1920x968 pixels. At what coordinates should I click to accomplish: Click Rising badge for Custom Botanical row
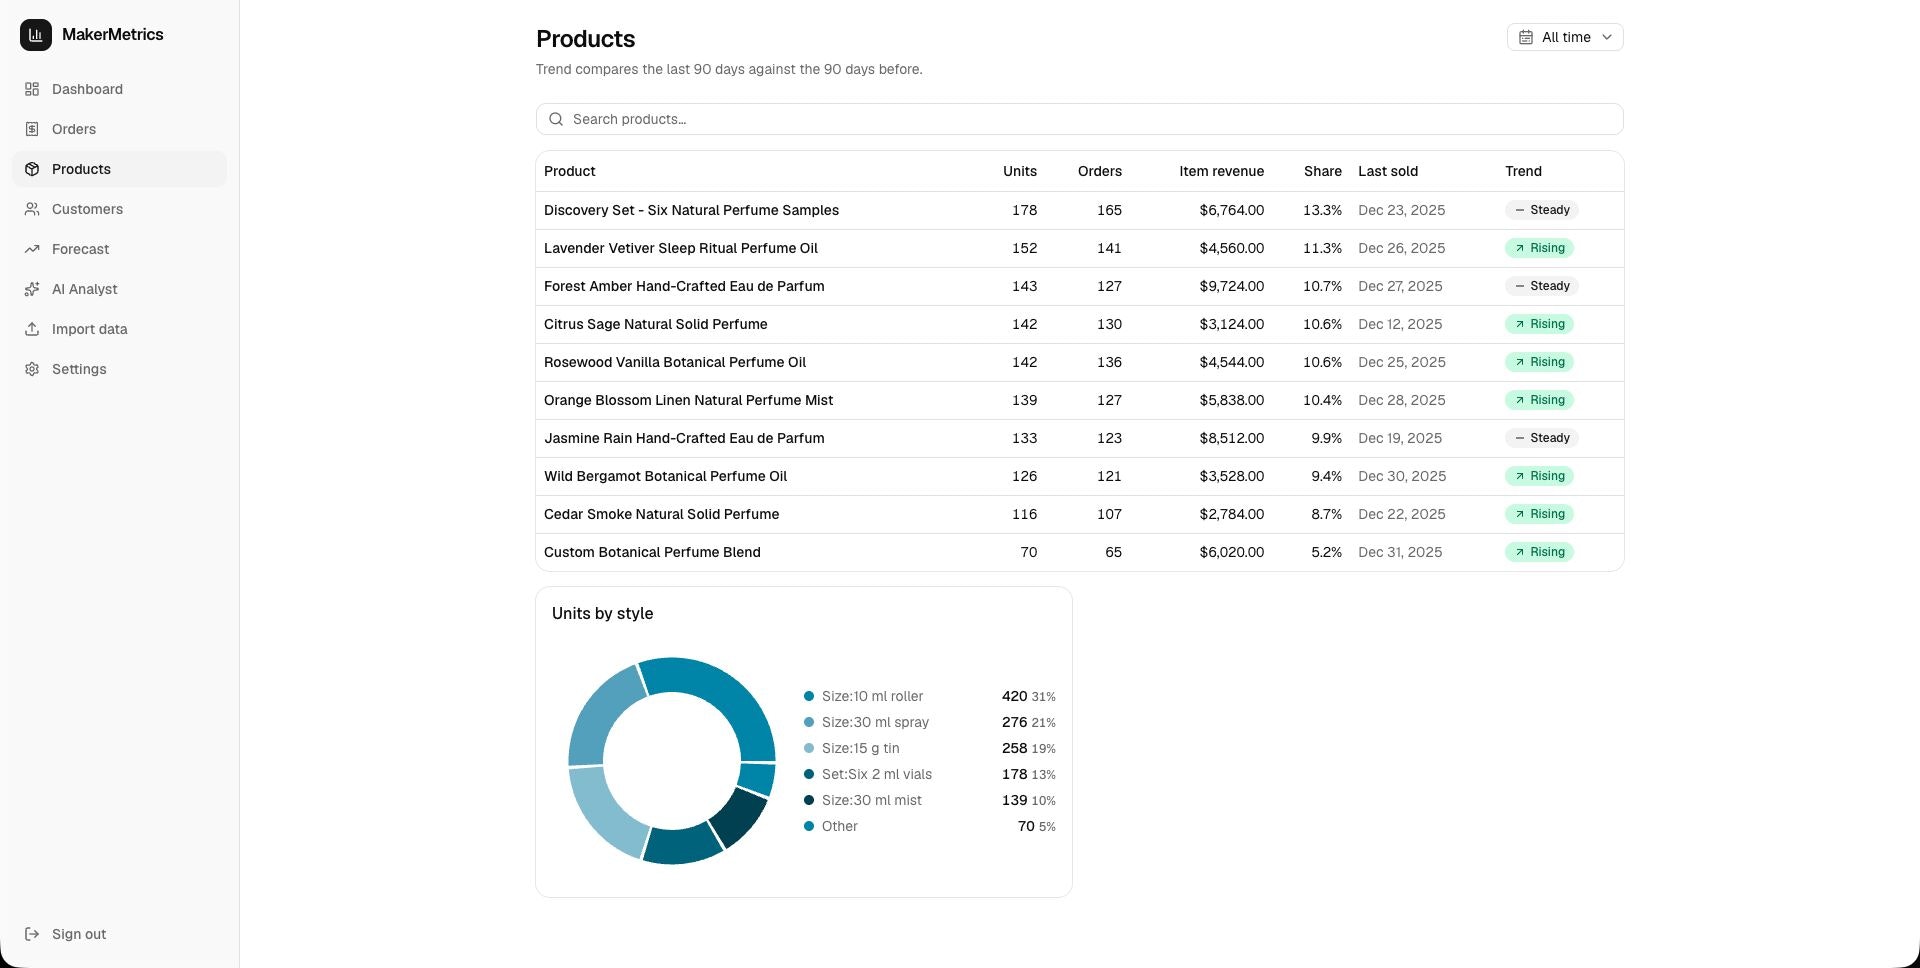1539,552
